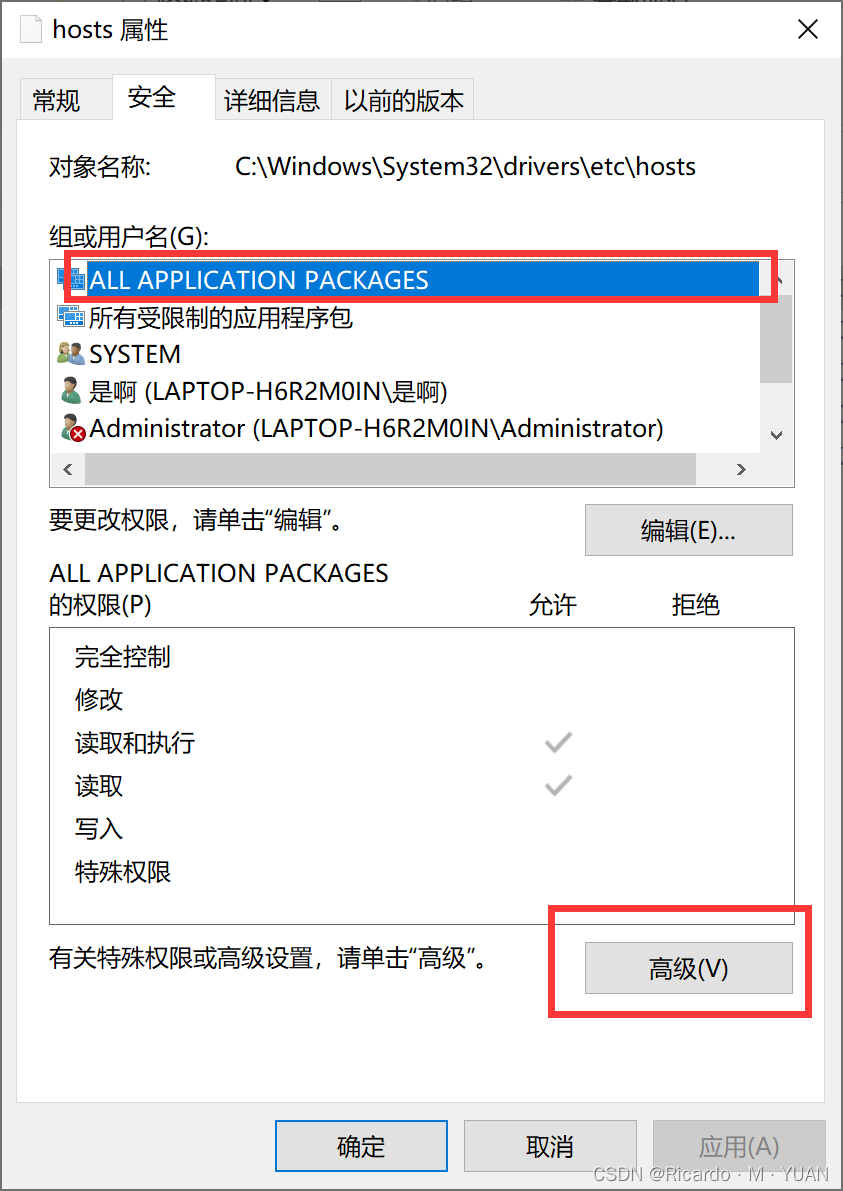
Task: Cancel the dialog with 取消 button
Action: click(x=550, y=1146)
